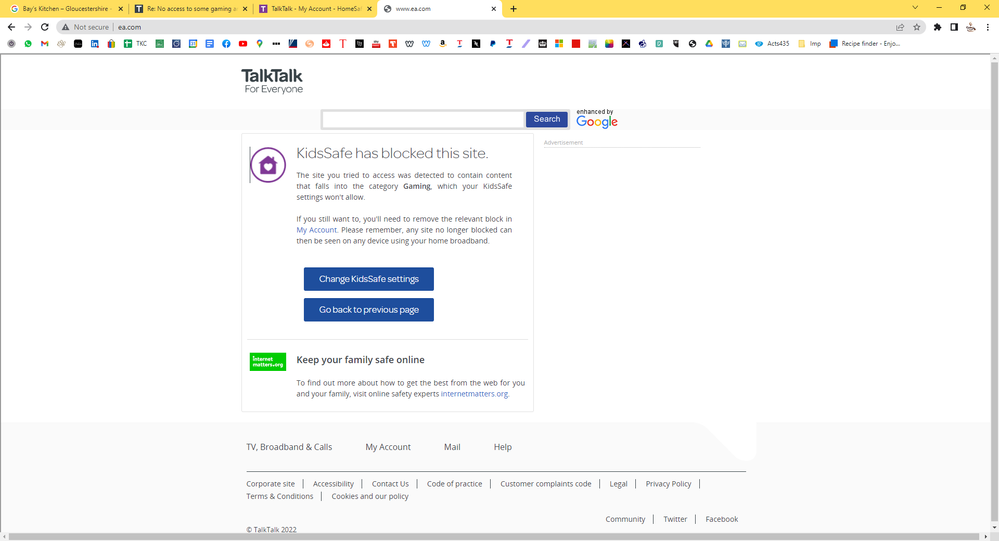999x541 pixels.
Task: Open the Customer complaints code link
Action: (x=545, y=484)
